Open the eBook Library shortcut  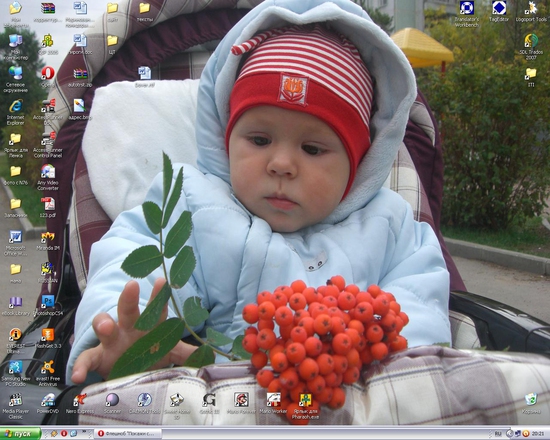(x=15, y=302)
